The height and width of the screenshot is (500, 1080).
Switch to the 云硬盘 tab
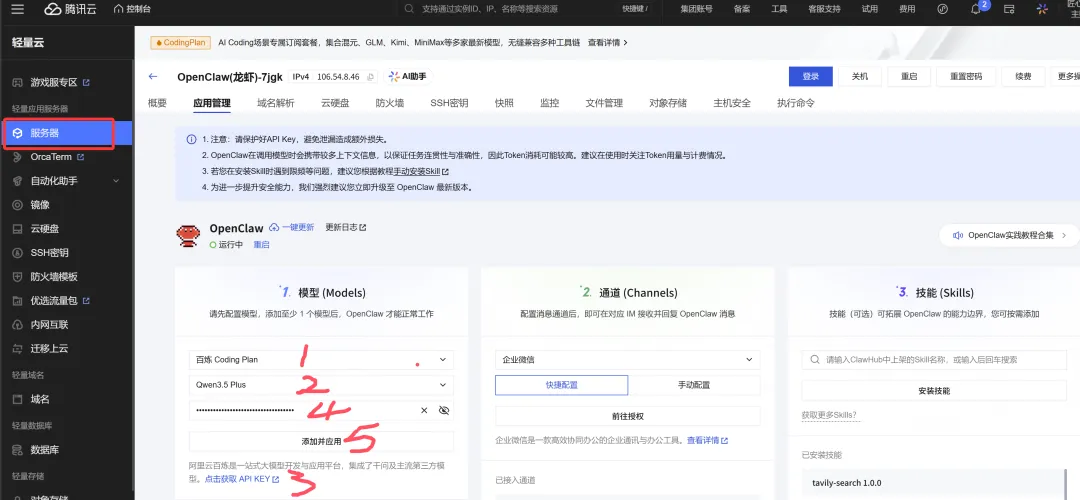pyautogui.click(x=335, y=103)
